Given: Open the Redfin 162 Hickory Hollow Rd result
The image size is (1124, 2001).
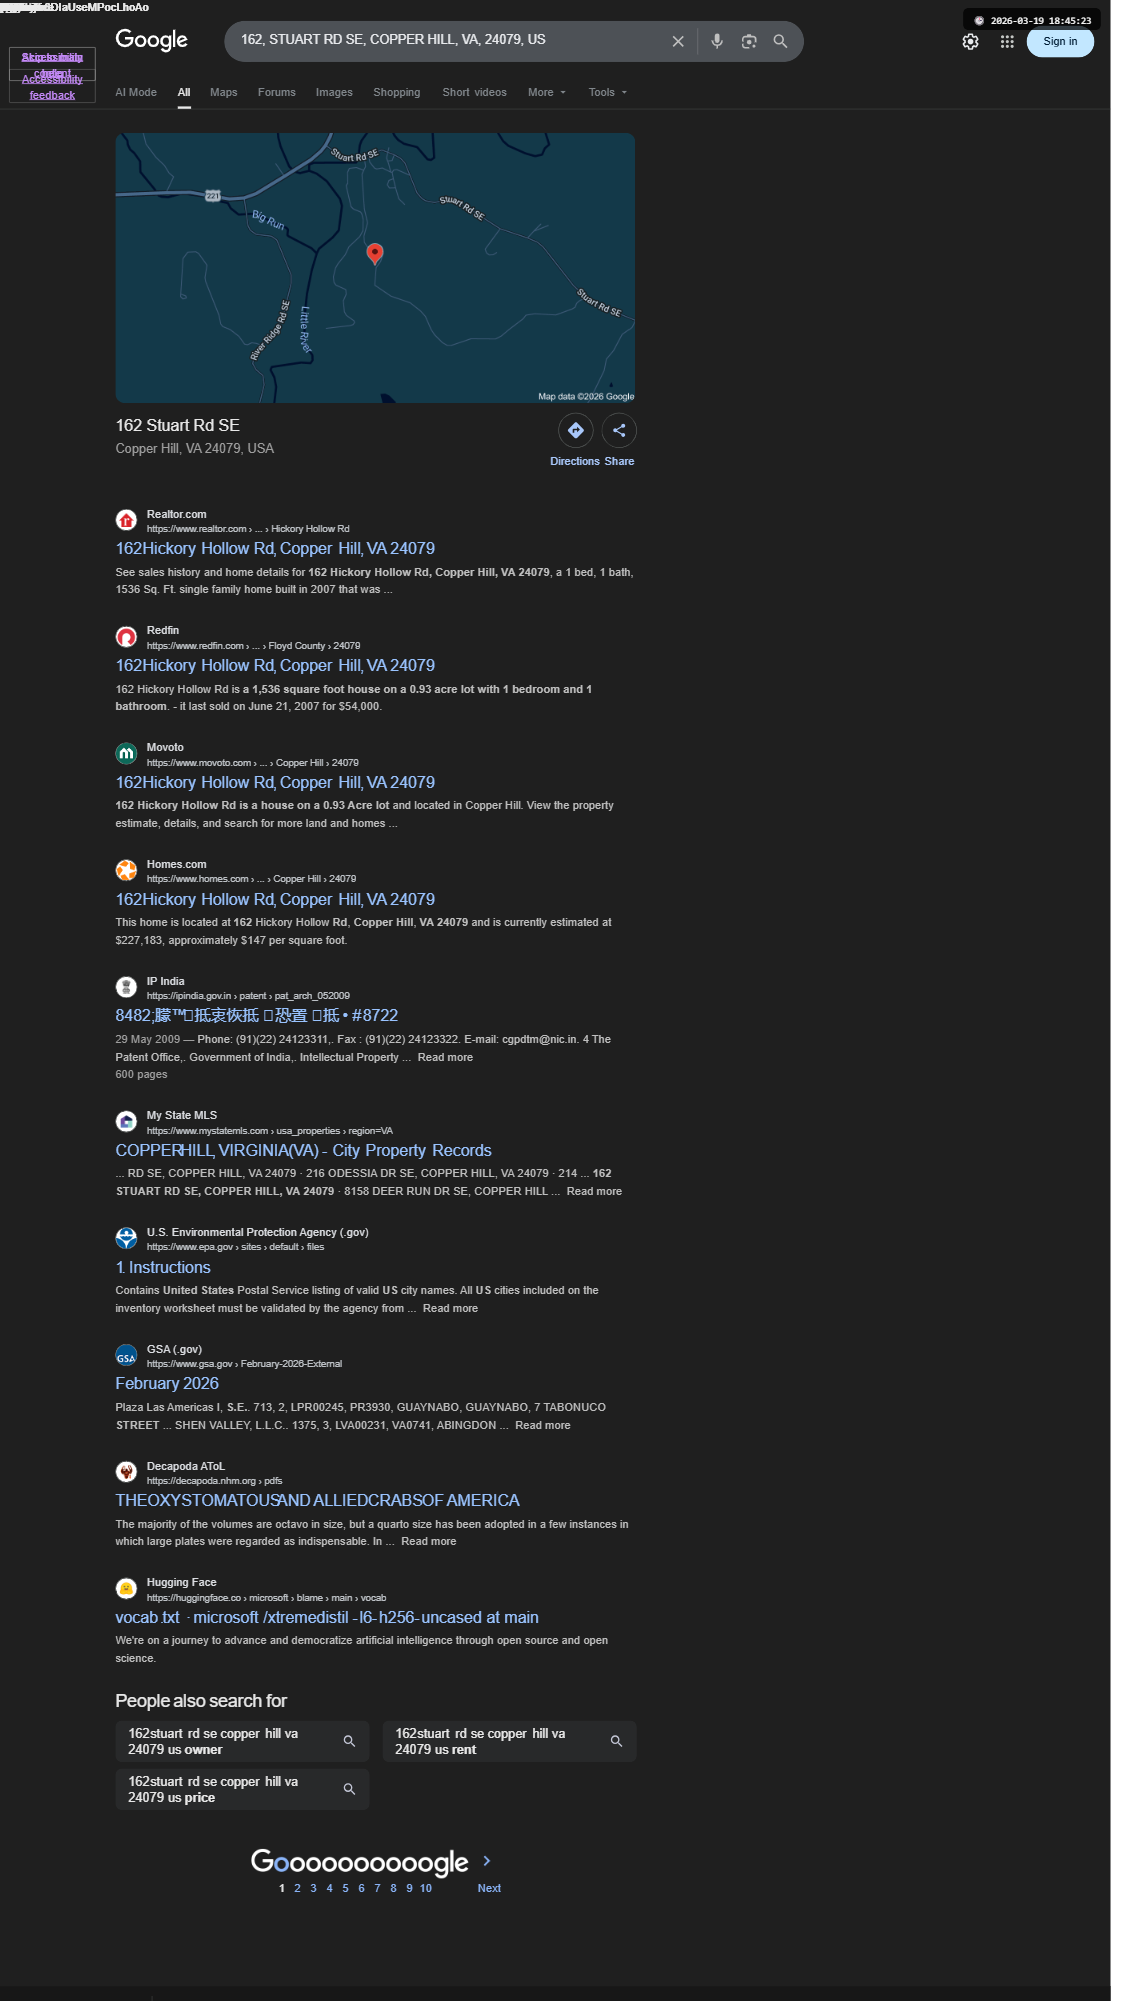Looking at the screenshot, I should pyautogui.click(x=275, y=666).
